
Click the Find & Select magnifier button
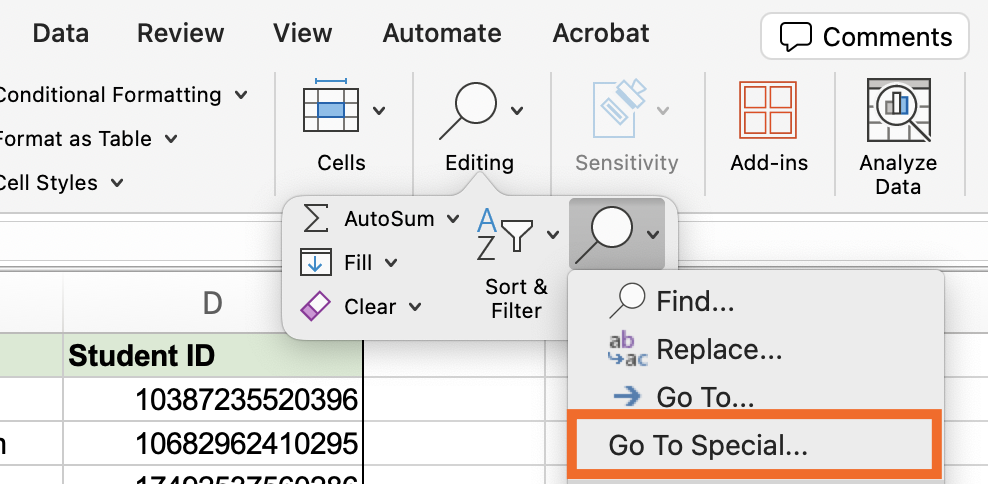(605, 234)
